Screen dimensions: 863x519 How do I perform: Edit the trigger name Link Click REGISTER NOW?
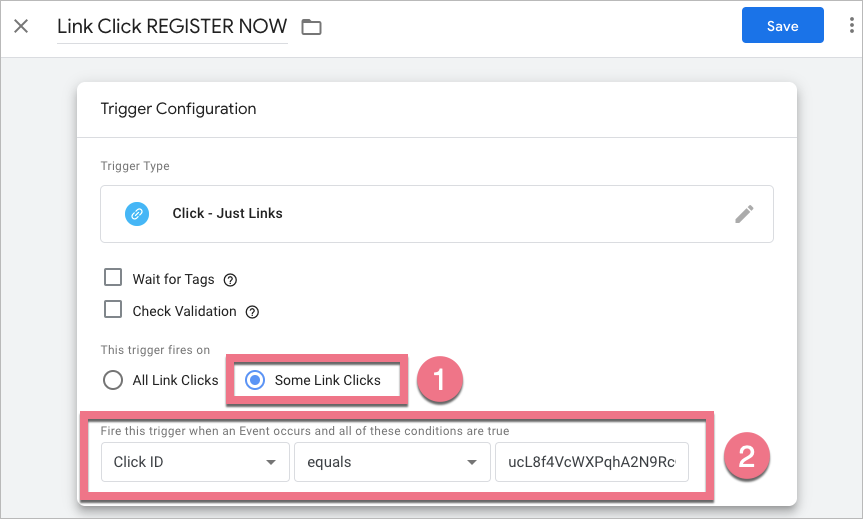[x=171, y=26]
